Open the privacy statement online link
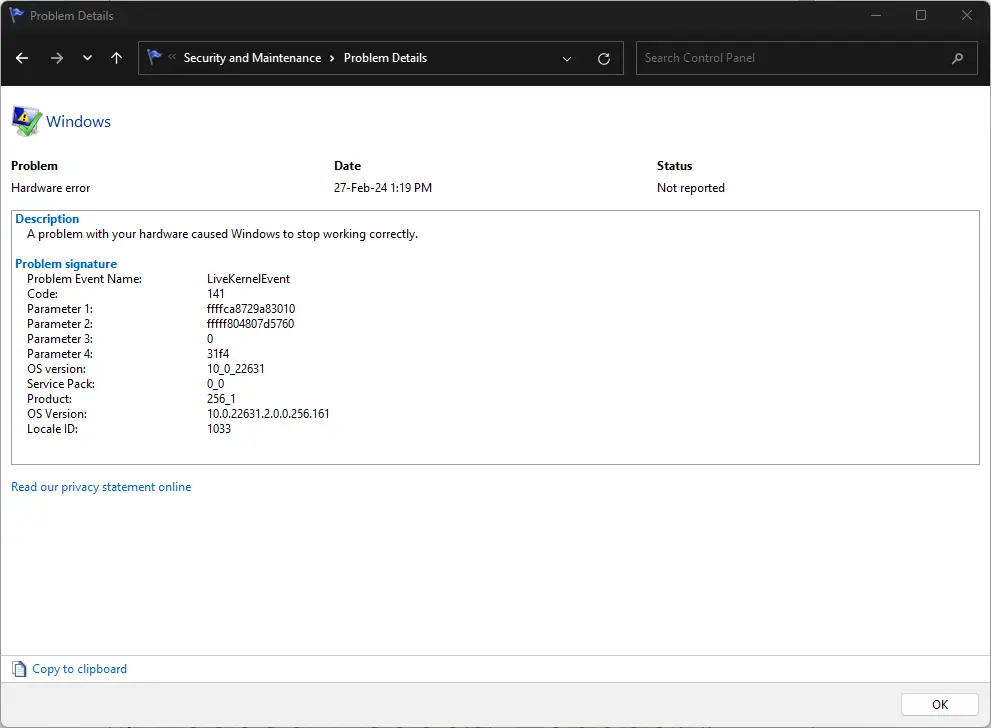This screenshot has width=991, height=728. (x=101, y=487)
